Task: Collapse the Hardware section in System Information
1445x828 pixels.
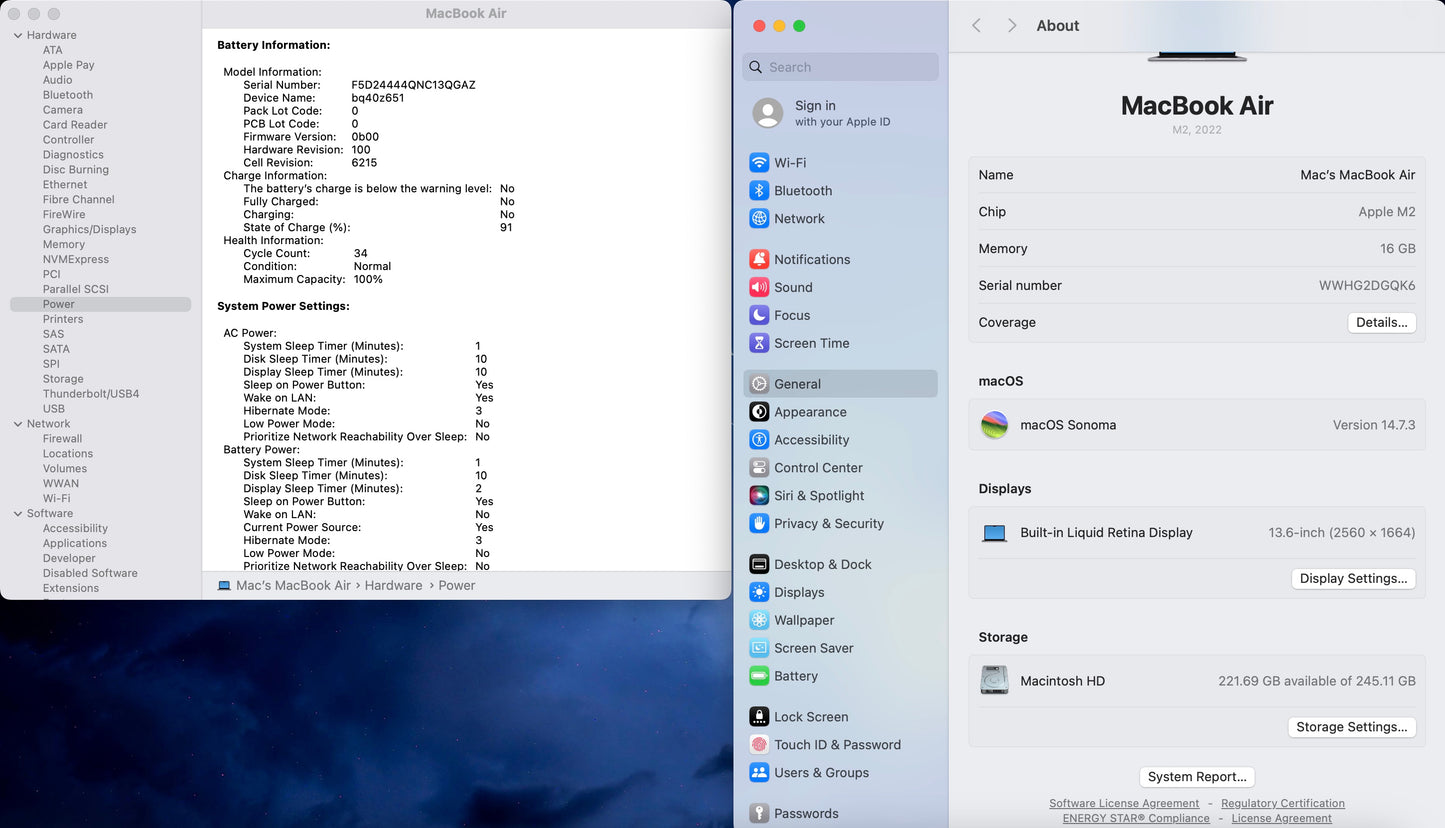Action: coord(18,35)
